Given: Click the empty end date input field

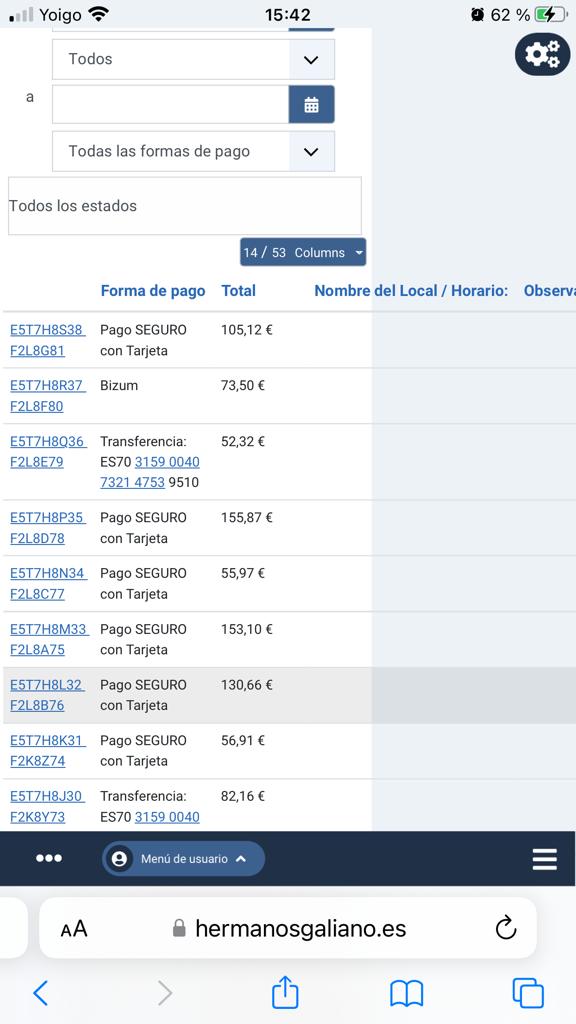Looking at the screenshot, I should coord(170,104).
